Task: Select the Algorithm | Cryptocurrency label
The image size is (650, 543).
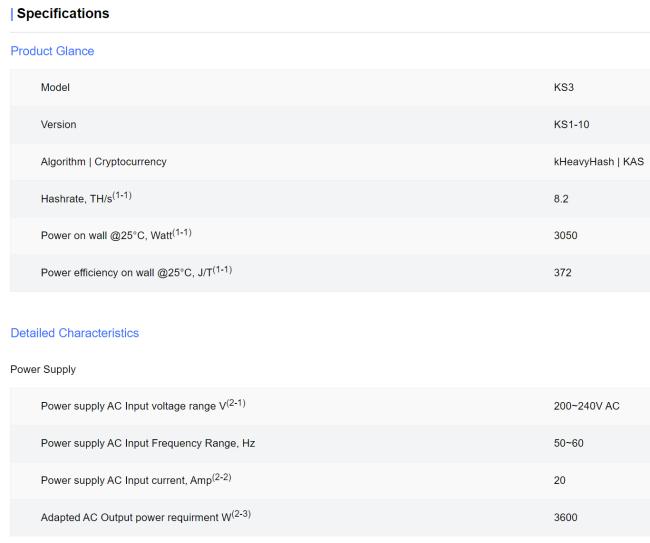Action: 104,162
